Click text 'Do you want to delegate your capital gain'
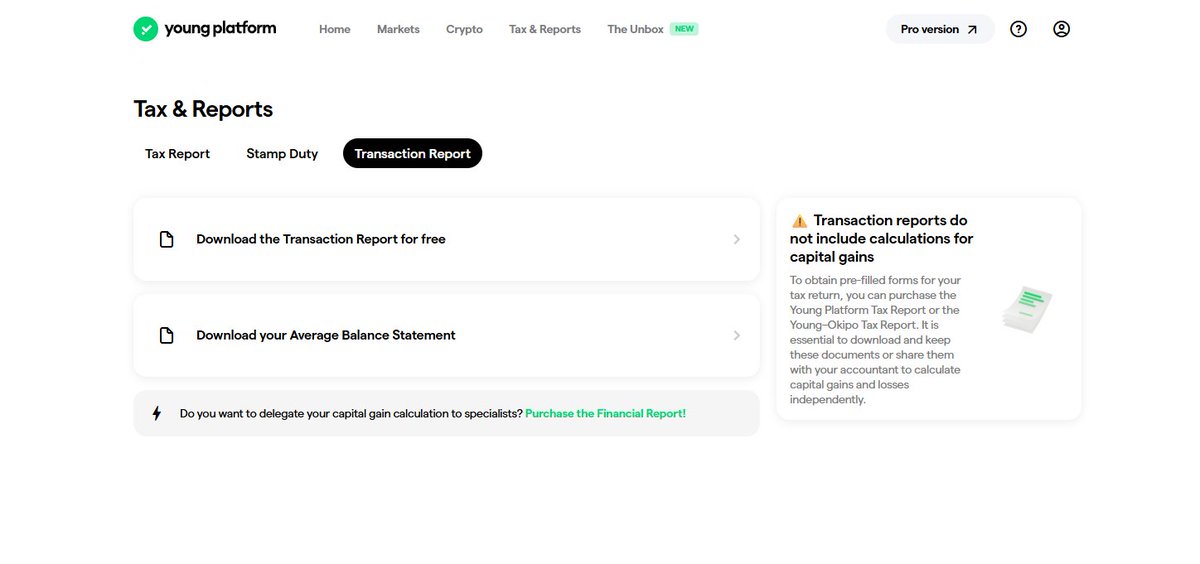This screenshot has height=564, width=1200. click(x=351, y=413)
